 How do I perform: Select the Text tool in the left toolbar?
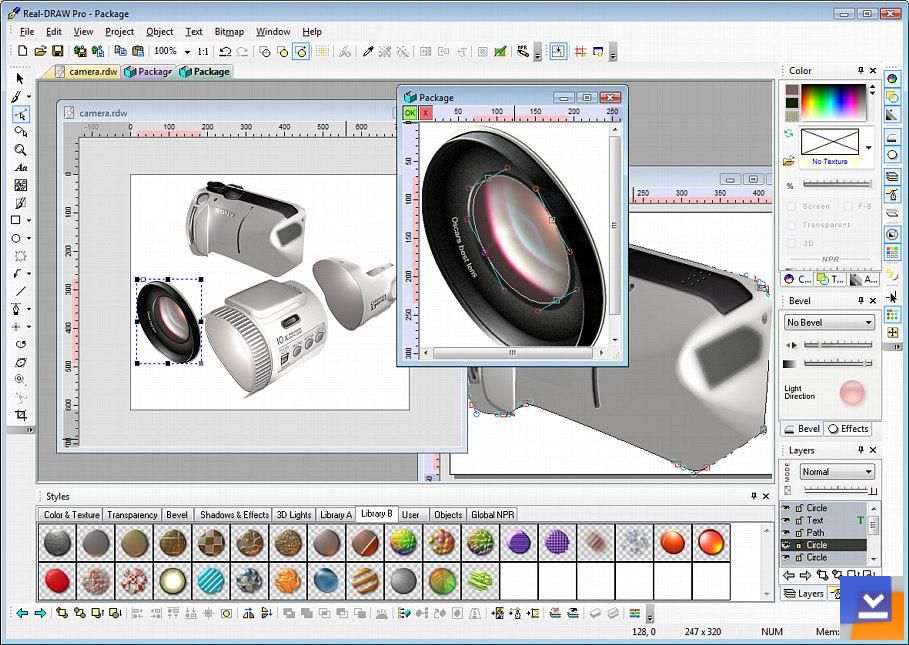click(x=20, y=167)
